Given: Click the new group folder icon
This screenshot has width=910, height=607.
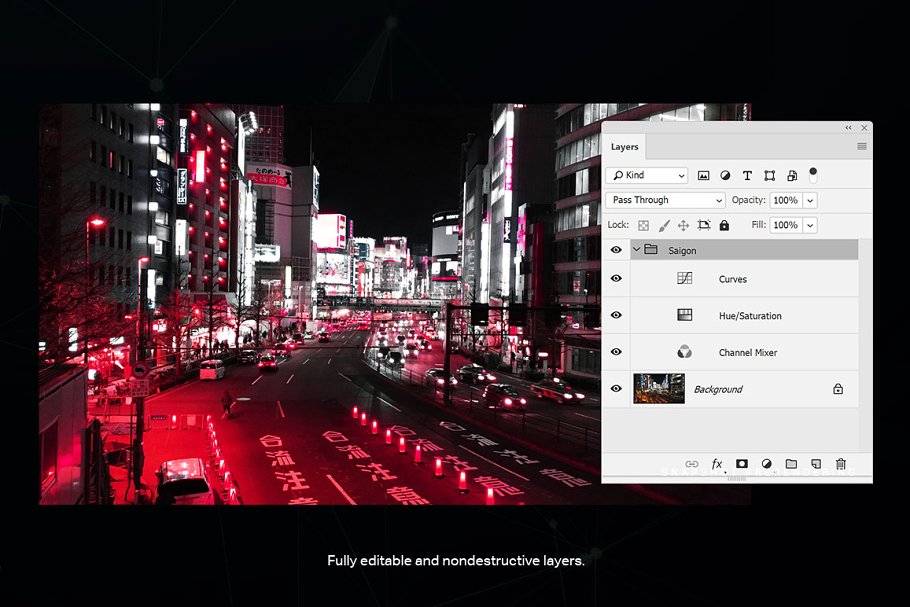Looking at the screenshot, I should pos(791,463).
